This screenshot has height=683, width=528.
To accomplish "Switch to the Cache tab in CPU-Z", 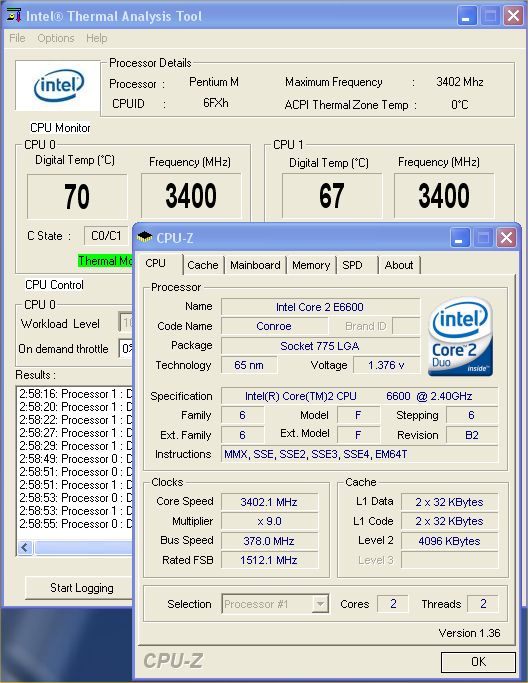I will [203, 265].
